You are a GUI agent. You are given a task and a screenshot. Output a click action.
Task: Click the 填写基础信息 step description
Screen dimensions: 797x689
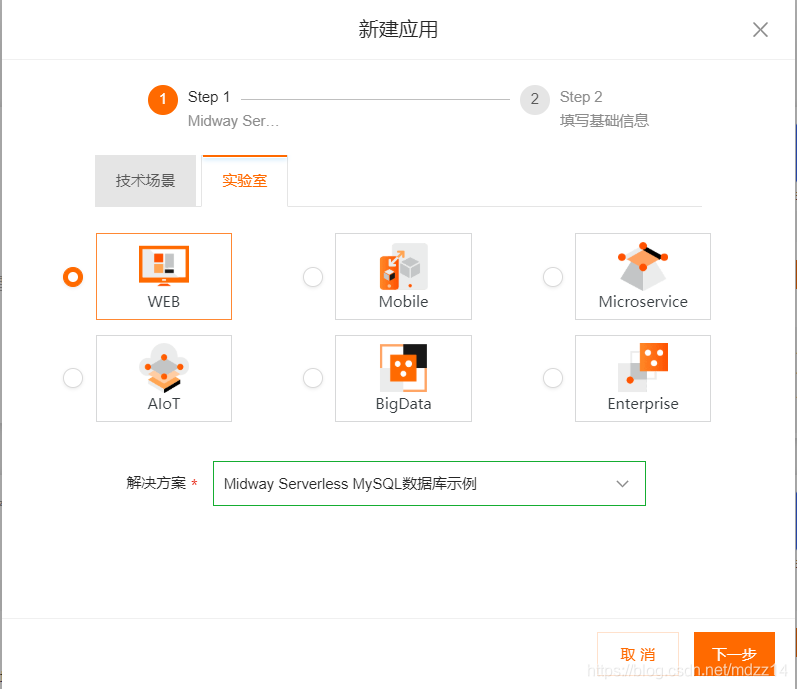(604, 121)
